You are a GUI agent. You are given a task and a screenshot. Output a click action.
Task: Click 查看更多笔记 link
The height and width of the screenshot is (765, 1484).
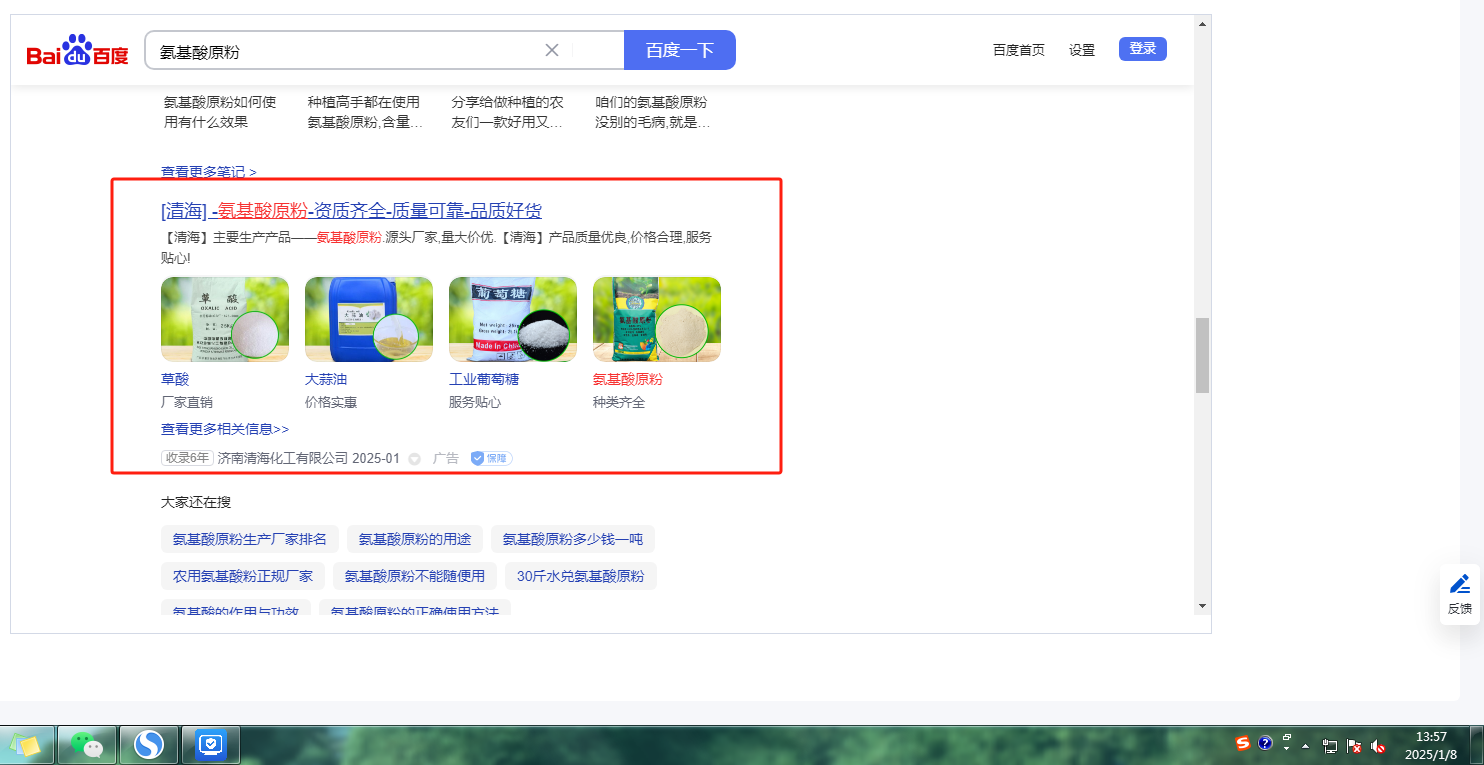pyautogui.click(x=208, y=172)
